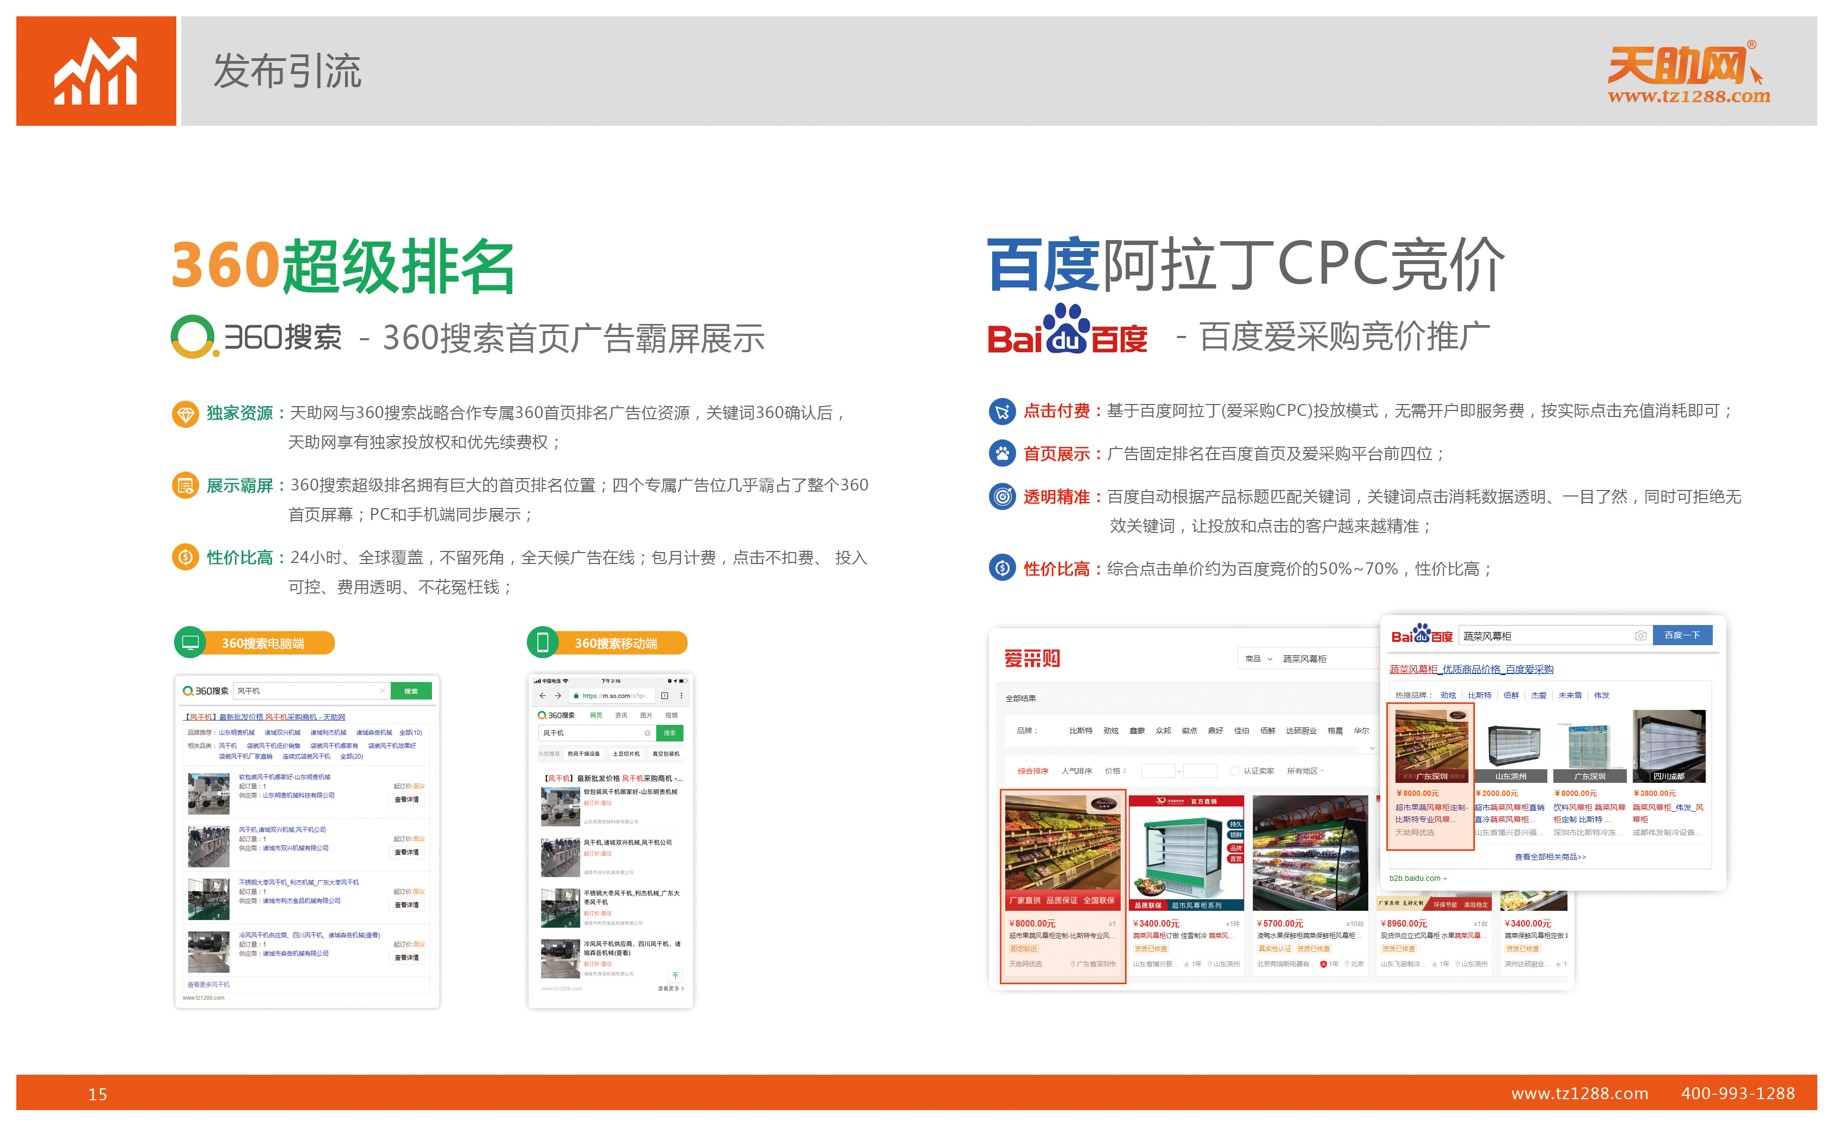Switch to the 图片 tab in mobile 360

click(x=646, y=715)
